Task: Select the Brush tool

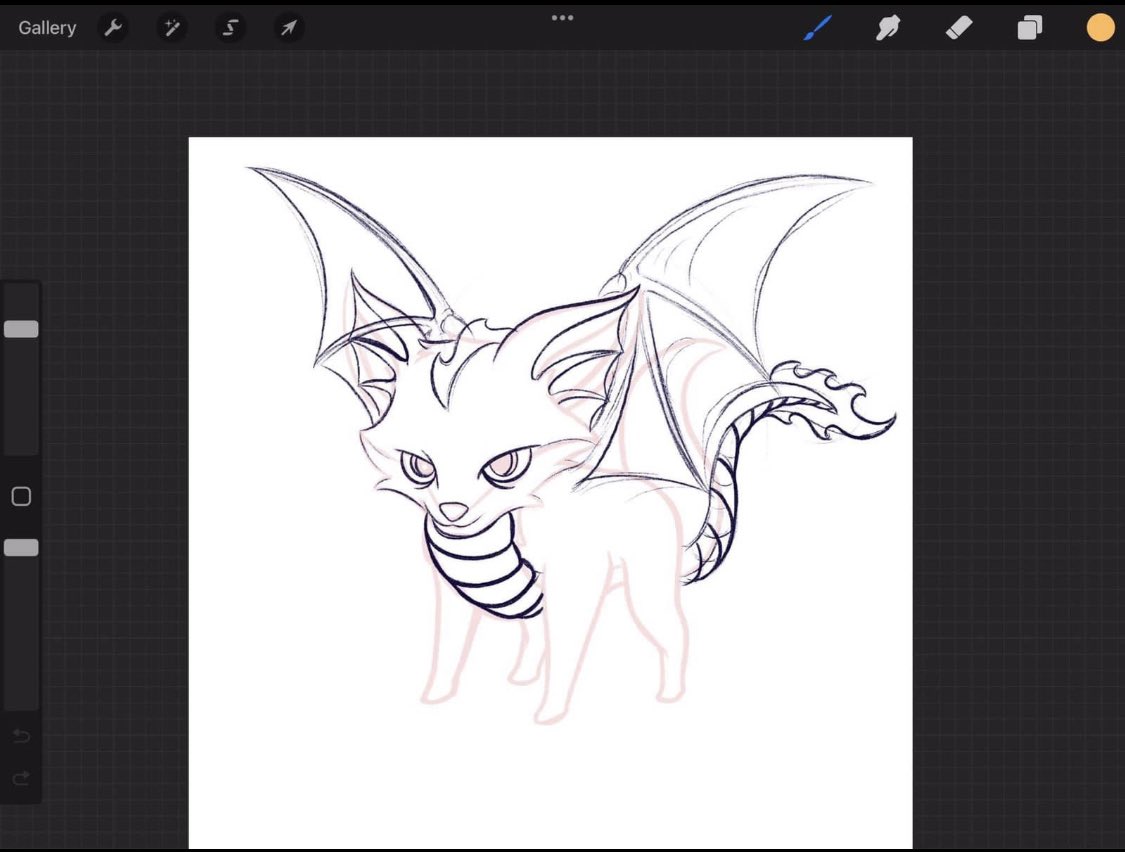Action: [x=818, y=28]
